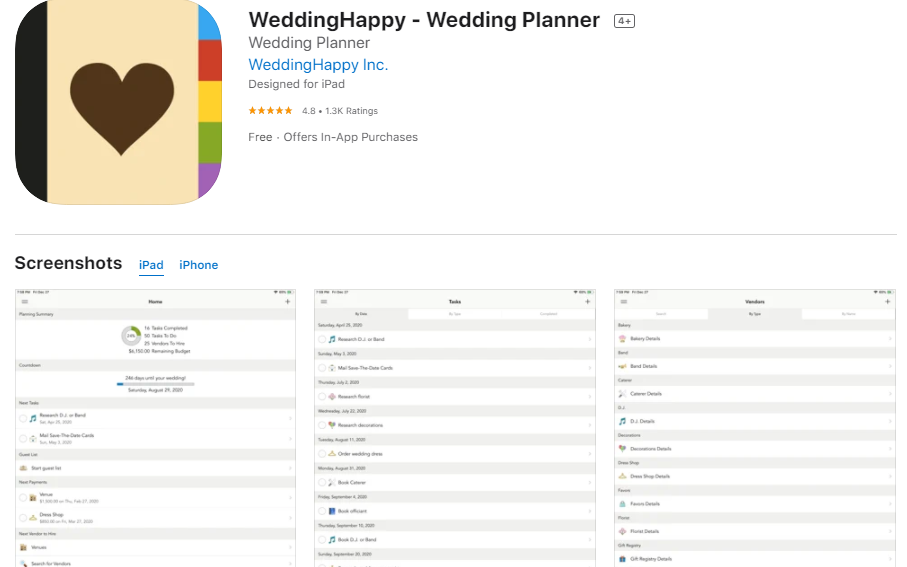Viewport: 907px width, 567px height.
Task: Click the five-star rating stars
Action: (270, 111)
